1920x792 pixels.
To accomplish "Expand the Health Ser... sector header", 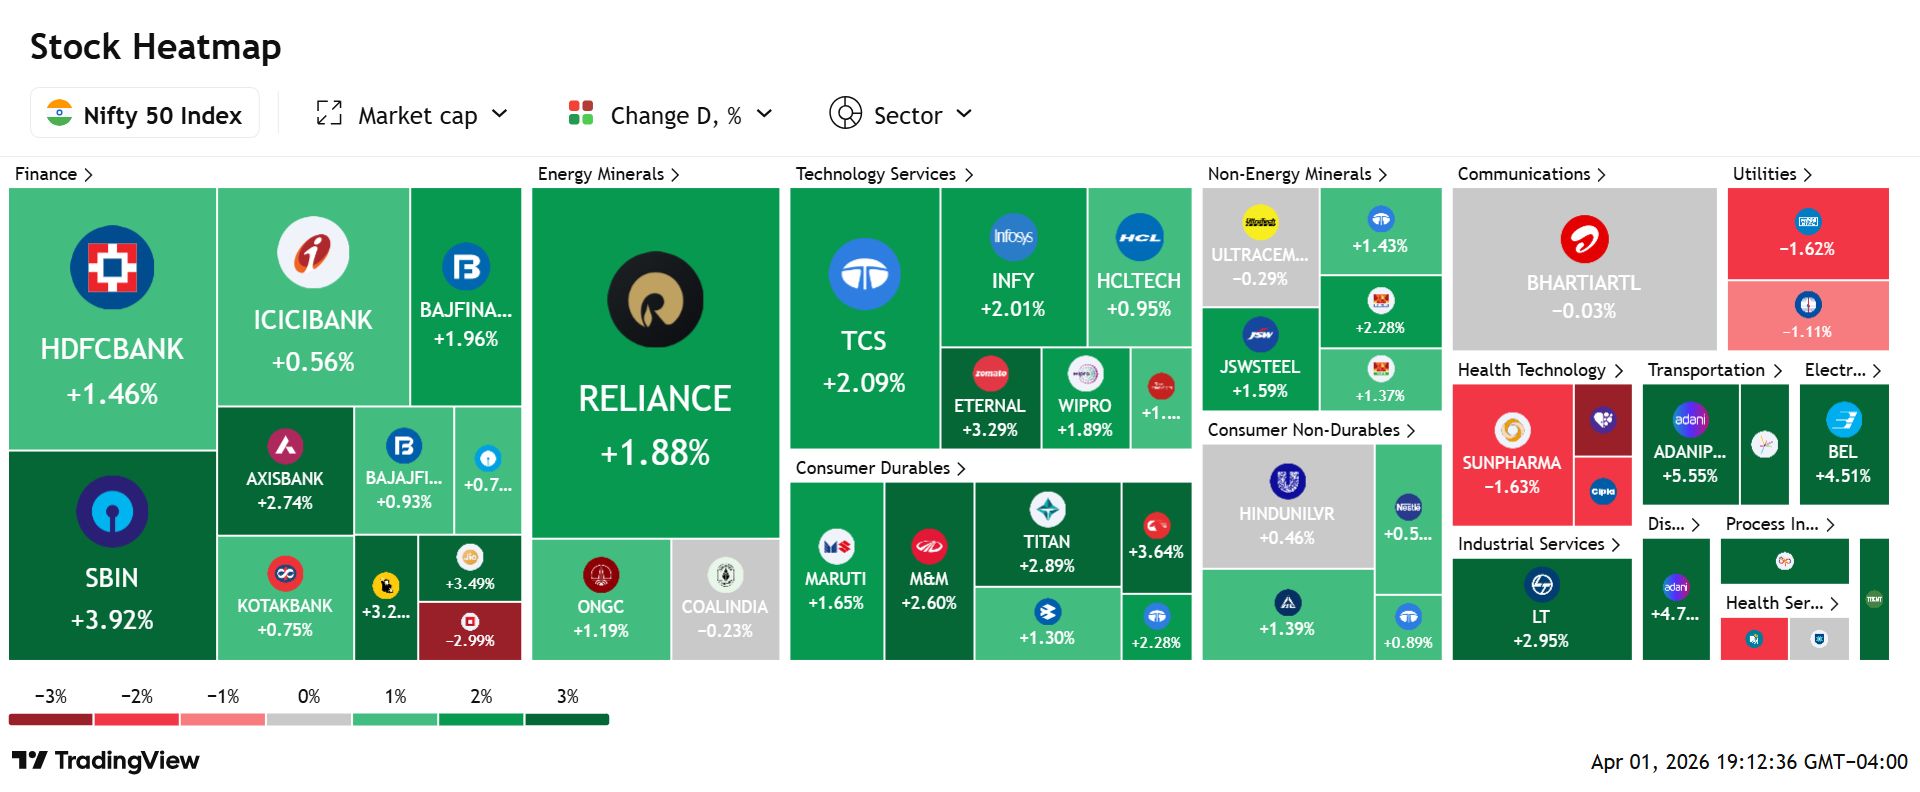I will (x=1783, y=603).
